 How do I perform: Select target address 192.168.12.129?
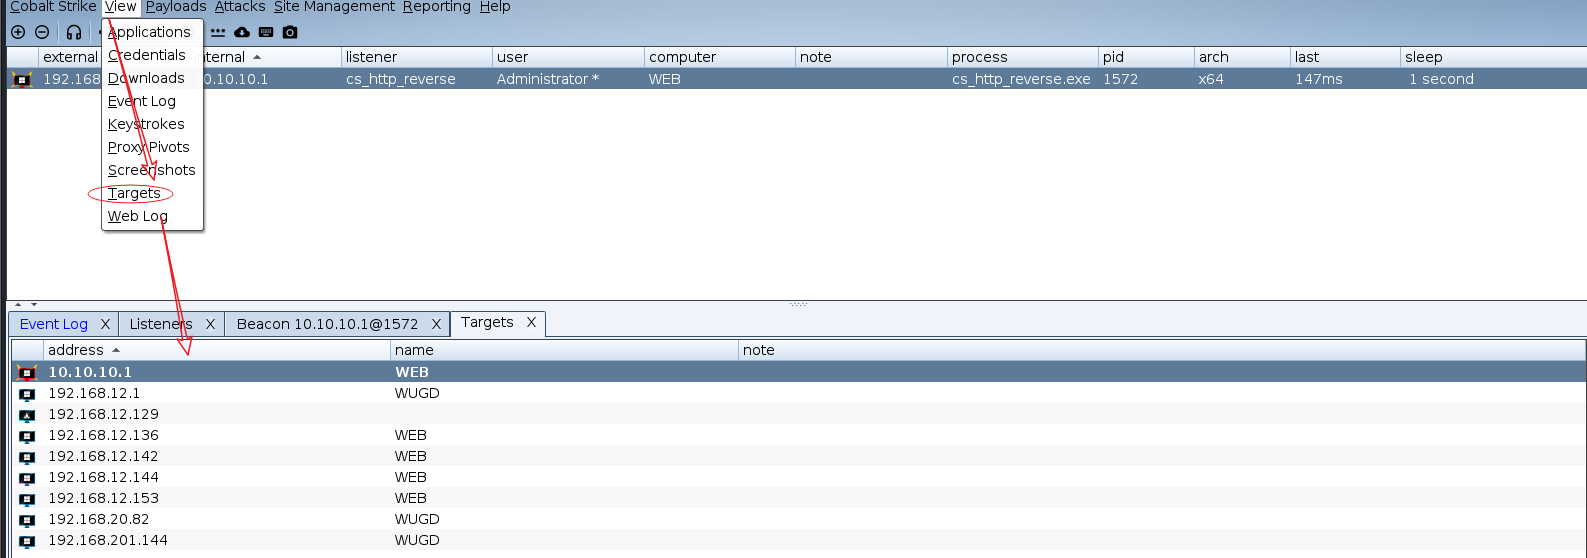103,414
